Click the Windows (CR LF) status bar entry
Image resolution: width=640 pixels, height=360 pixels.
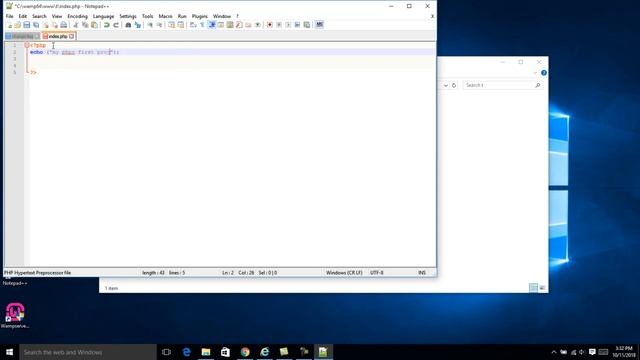click(x=344, y=273)
